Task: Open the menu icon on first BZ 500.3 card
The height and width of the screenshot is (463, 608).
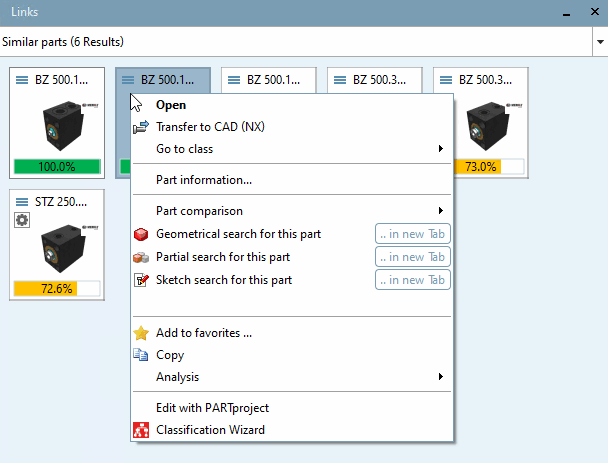Action: tap(340, 80)
